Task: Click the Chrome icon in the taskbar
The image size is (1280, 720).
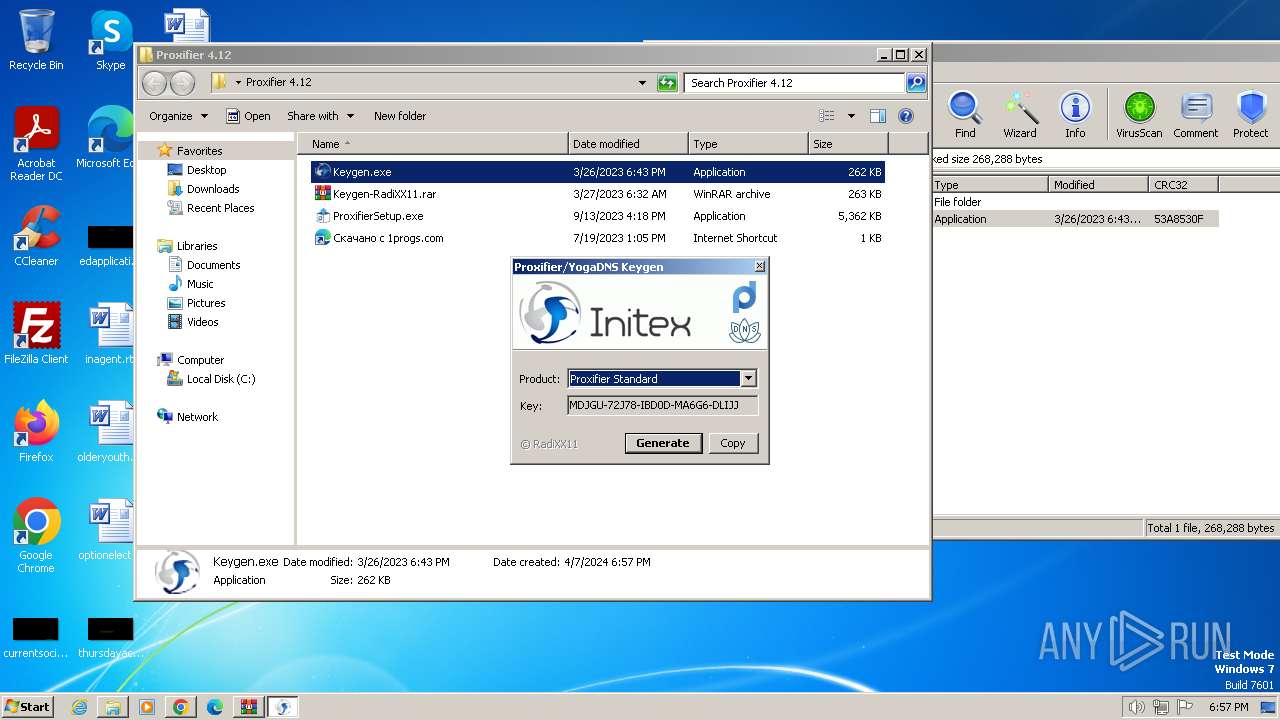Action: pyautogui.click(x=180, y=707)
